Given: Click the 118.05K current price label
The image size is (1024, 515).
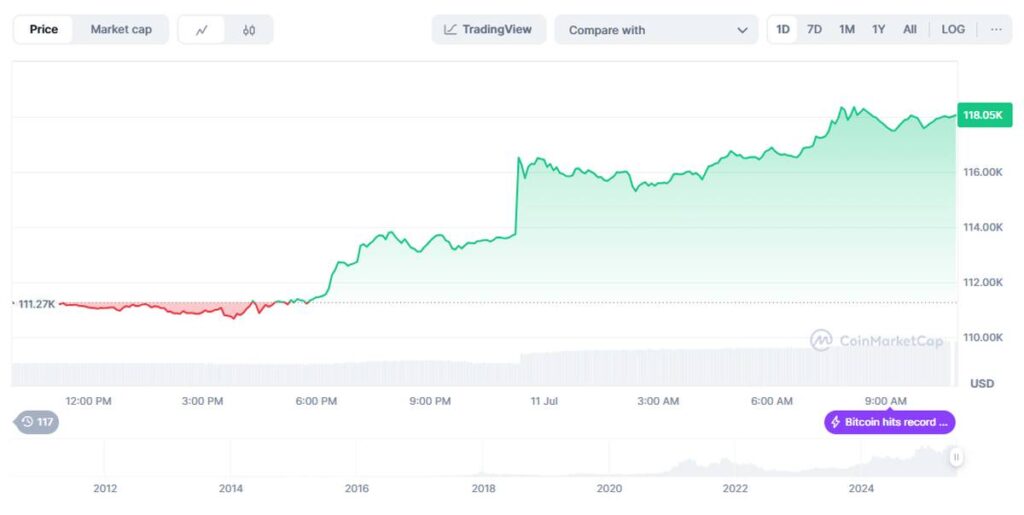Looking at the screenshot, I should tap(984, 115).
